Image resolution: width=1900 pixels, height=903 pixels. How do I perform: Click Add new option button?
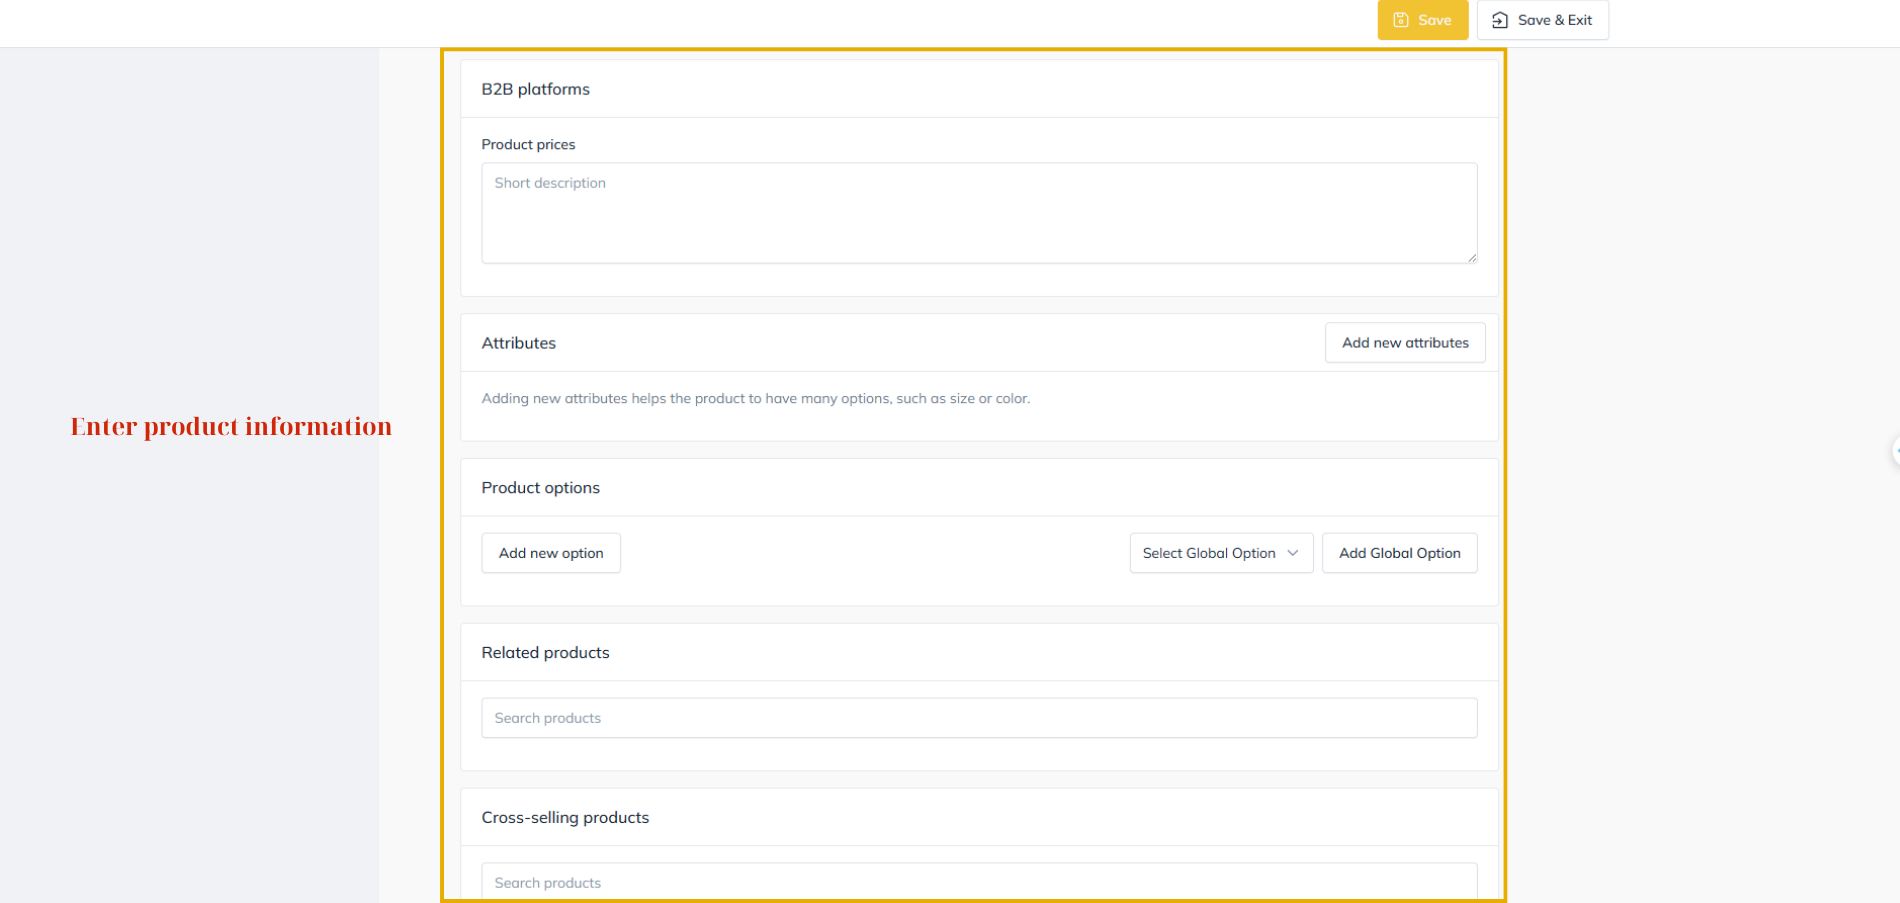click(551, 553)
